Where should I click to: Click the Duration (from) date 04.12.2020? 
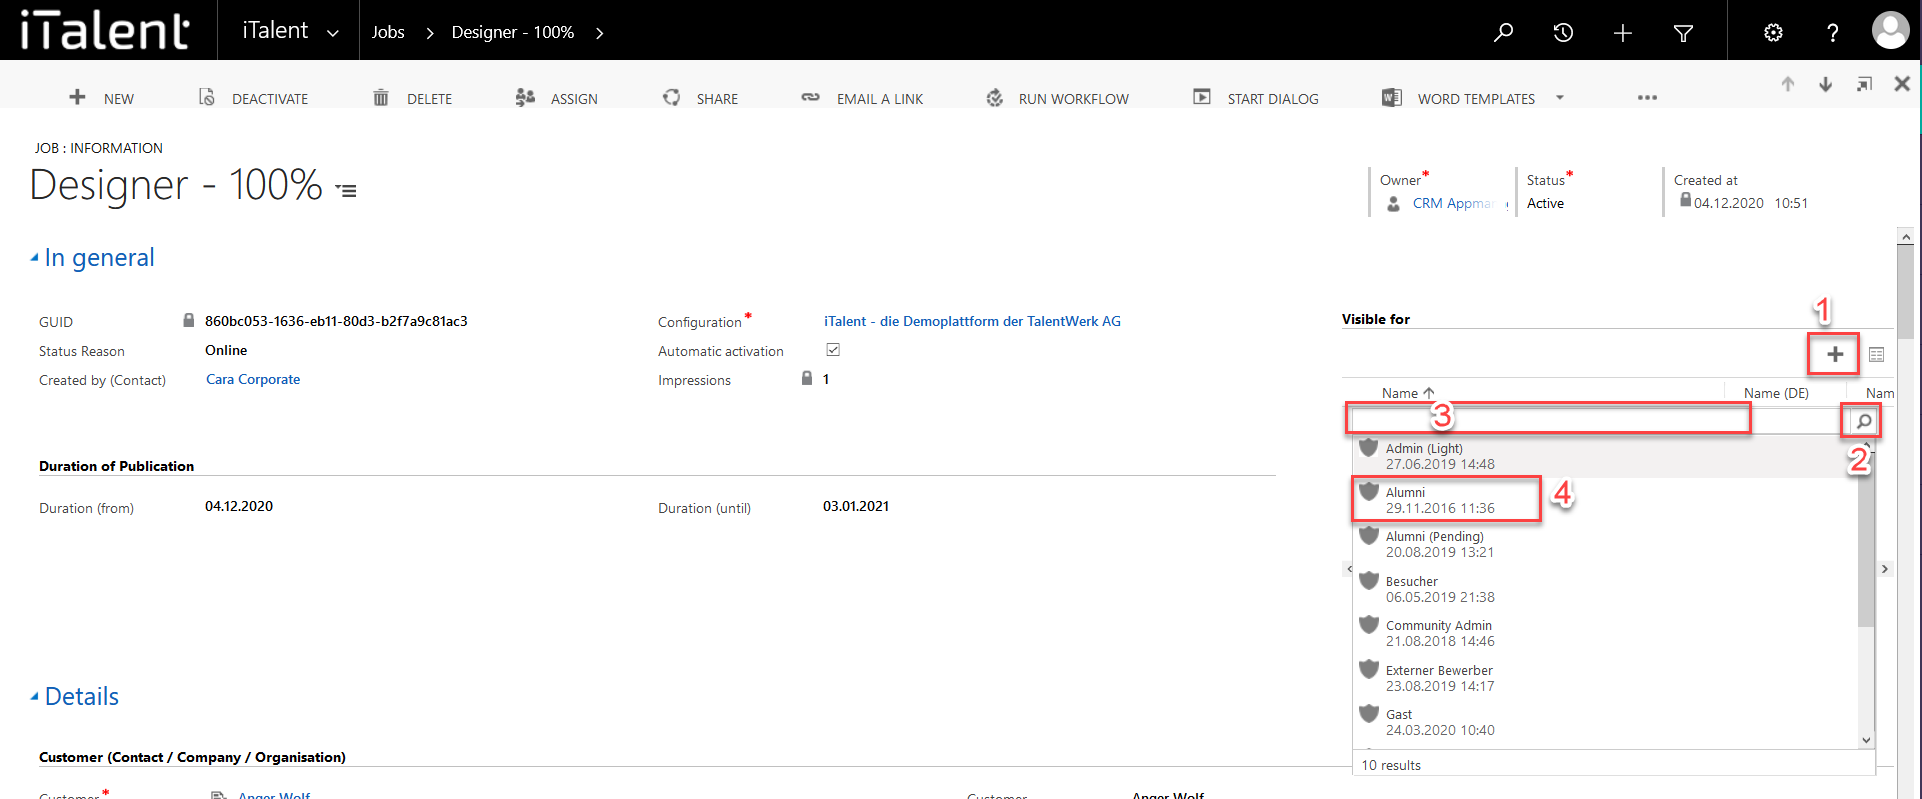tap(239, 506)
